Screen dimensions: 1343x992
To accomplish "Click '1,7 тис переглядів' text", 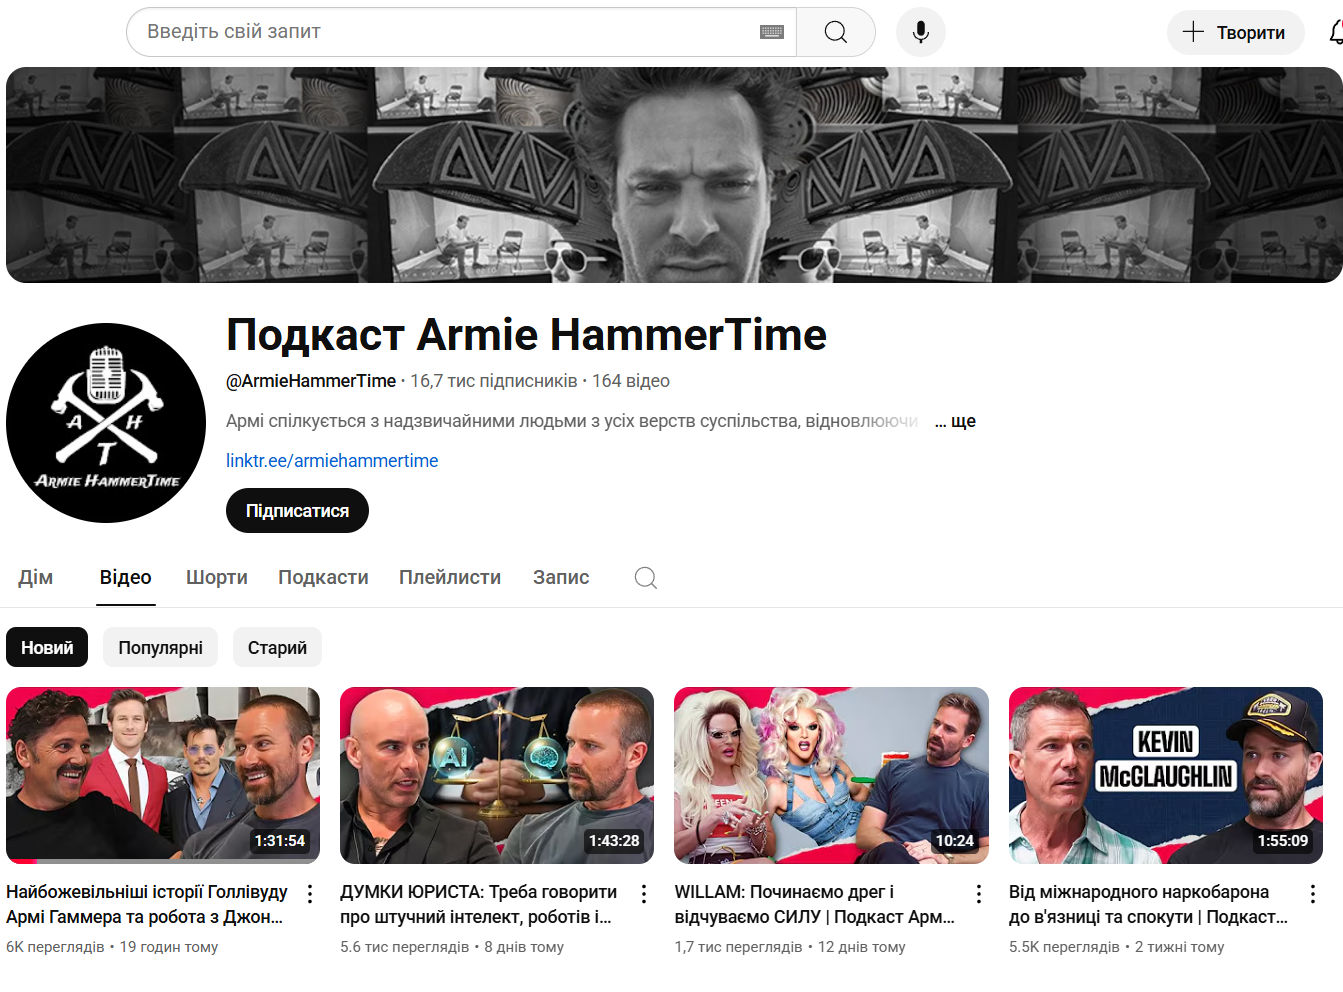I will [739, 947].
